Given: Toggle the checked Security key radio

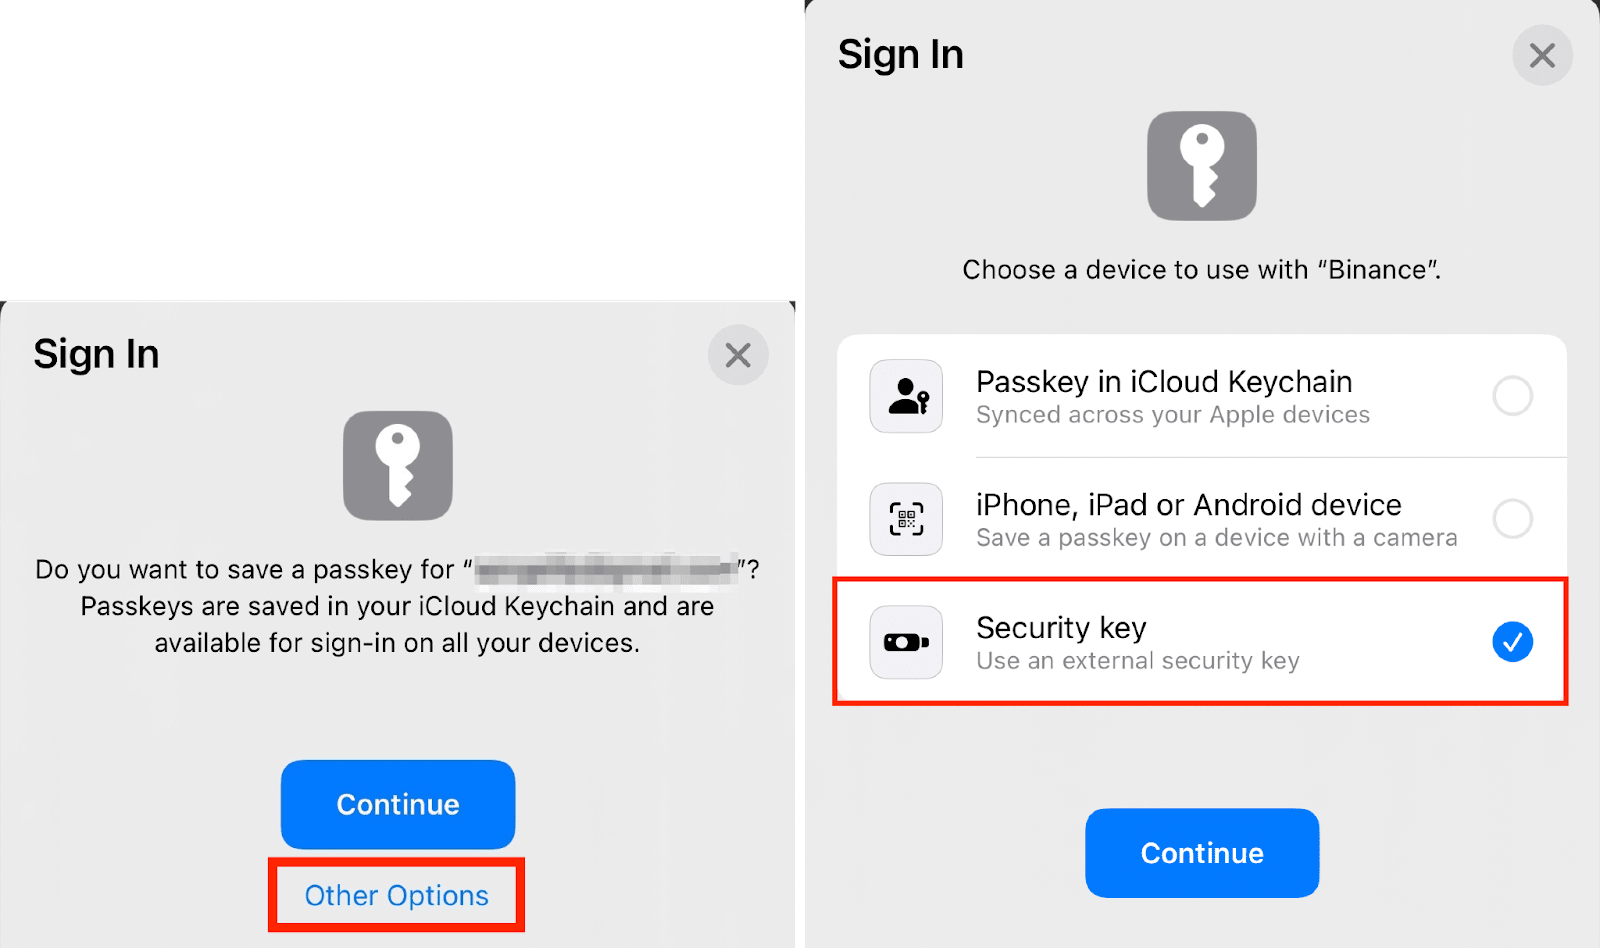Looking at the screenshot, I should pos(1512,642).
